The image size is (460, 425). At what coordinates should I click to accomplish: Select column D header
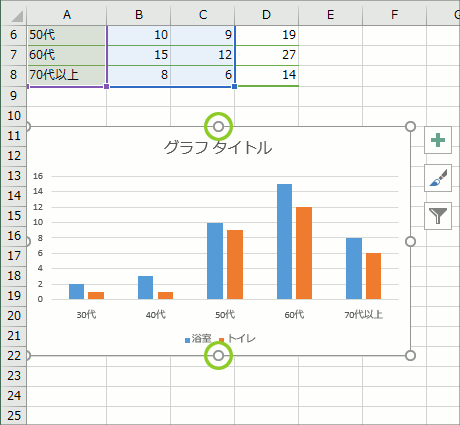tap(266, 15)
